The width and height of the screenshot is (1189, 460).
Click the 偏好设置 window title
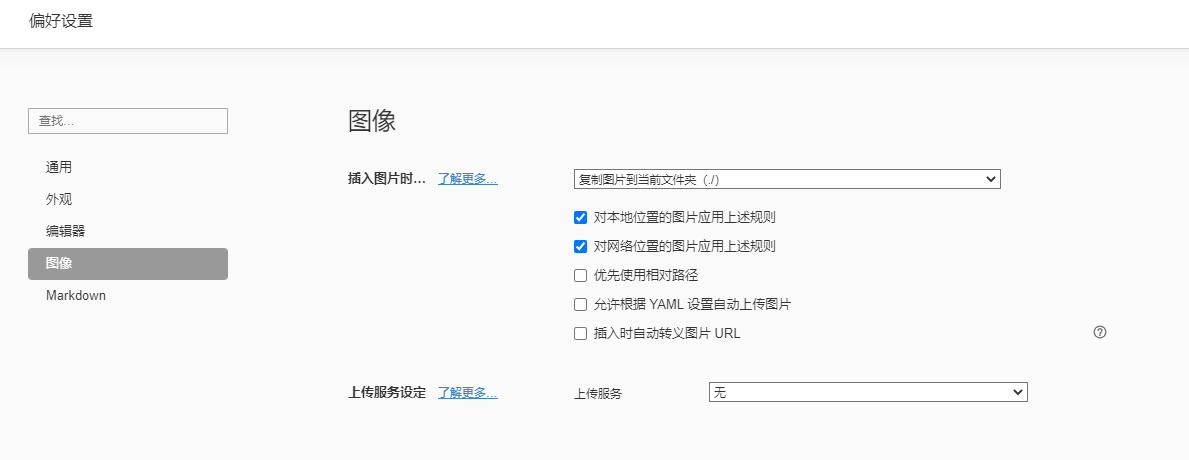(61, 21)
